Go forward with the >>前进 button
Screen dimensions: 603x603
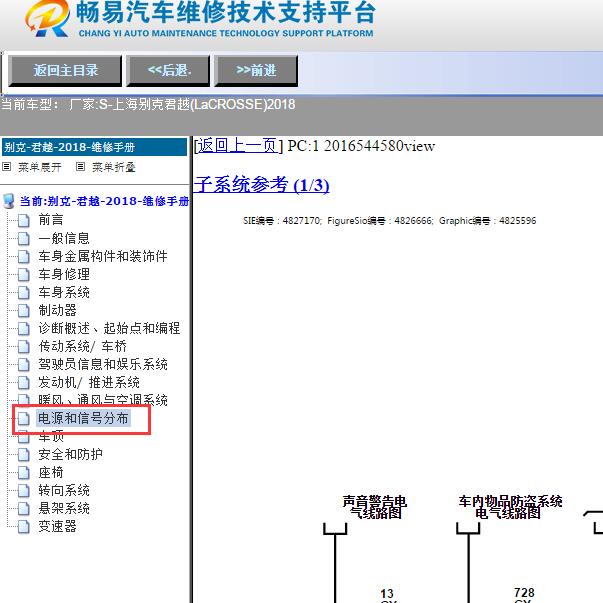click(x=256, y=70)
